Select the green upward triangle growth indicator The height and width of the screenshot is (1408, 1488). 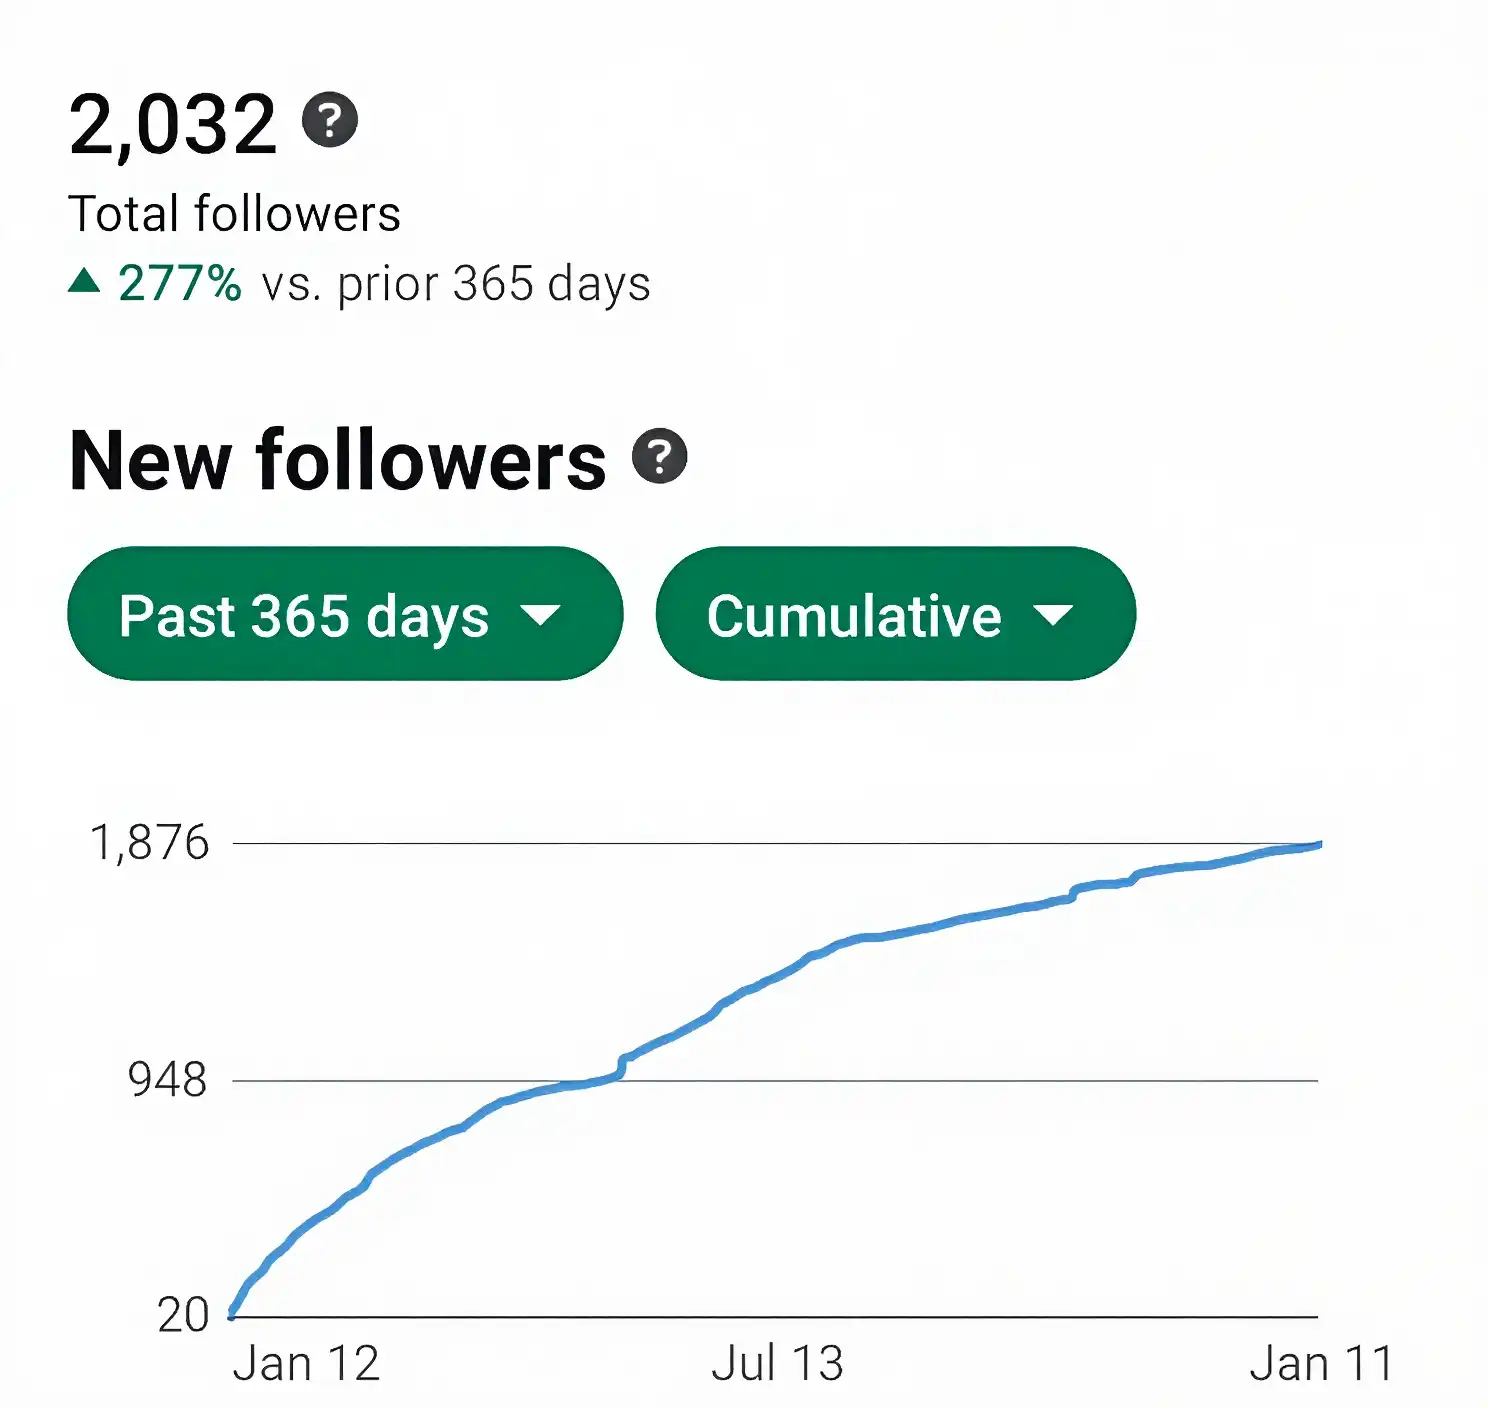point(85,283)
